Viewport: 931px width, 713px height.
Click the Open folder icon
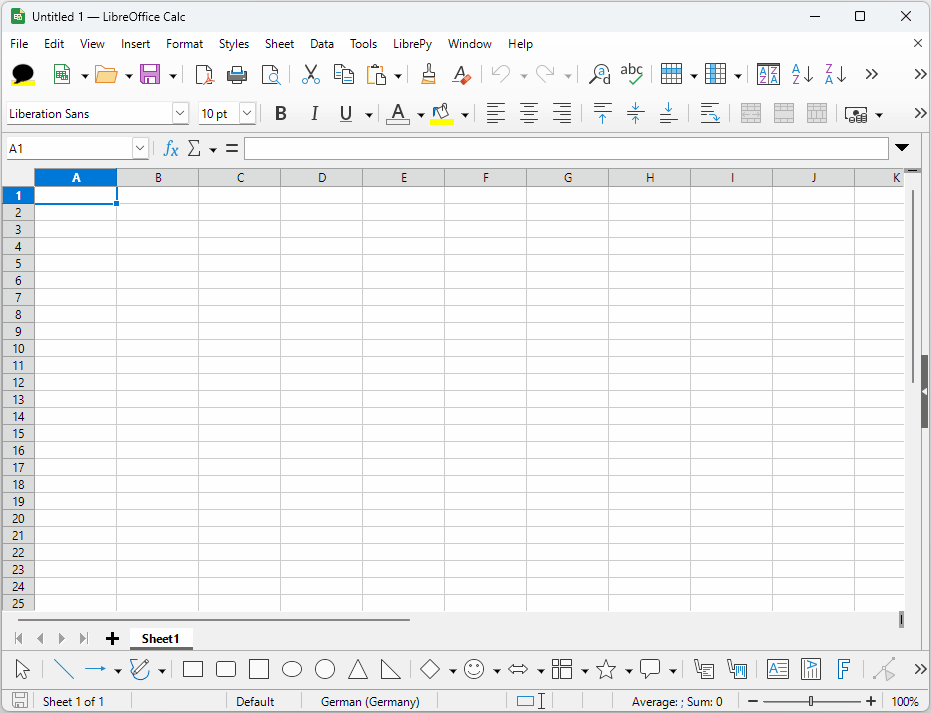[x=106, y=75]
